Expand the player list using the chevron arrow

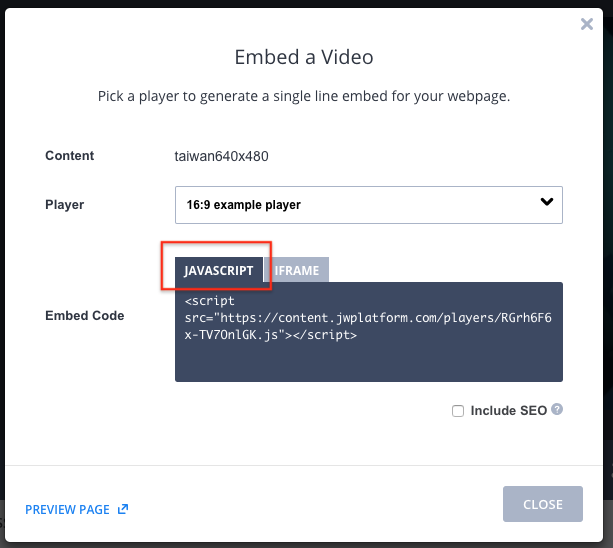547,202
